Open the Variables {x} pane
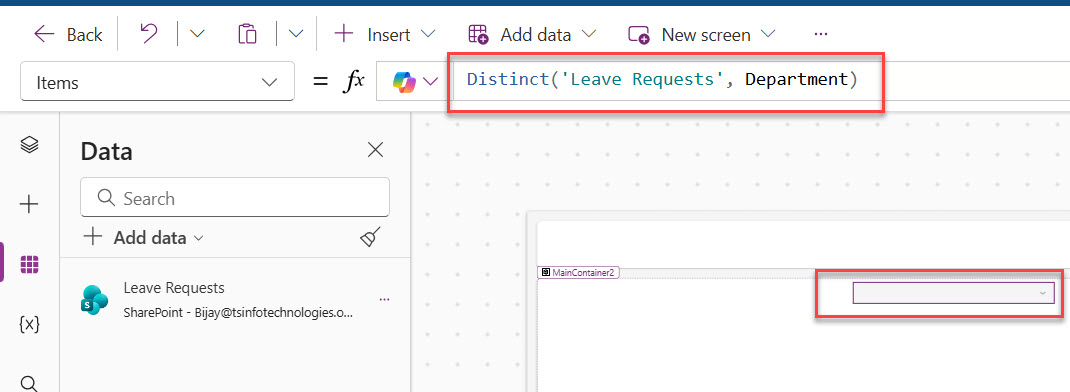Image resolution: width=1070 pixels, height=392 pixels. click(29, 324)
